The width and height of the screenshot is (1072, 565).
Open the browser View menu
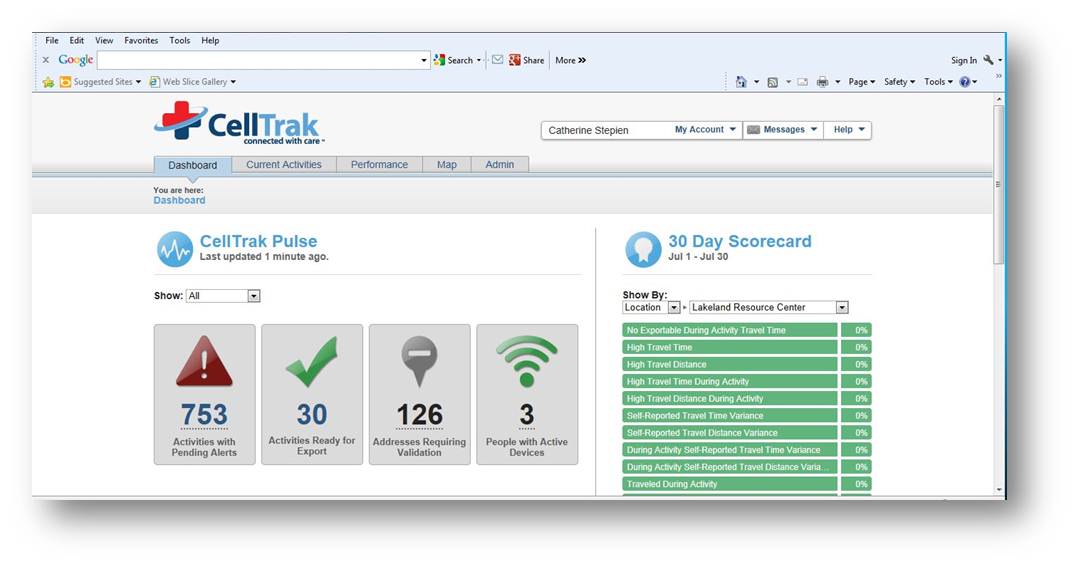coord(104,40)
